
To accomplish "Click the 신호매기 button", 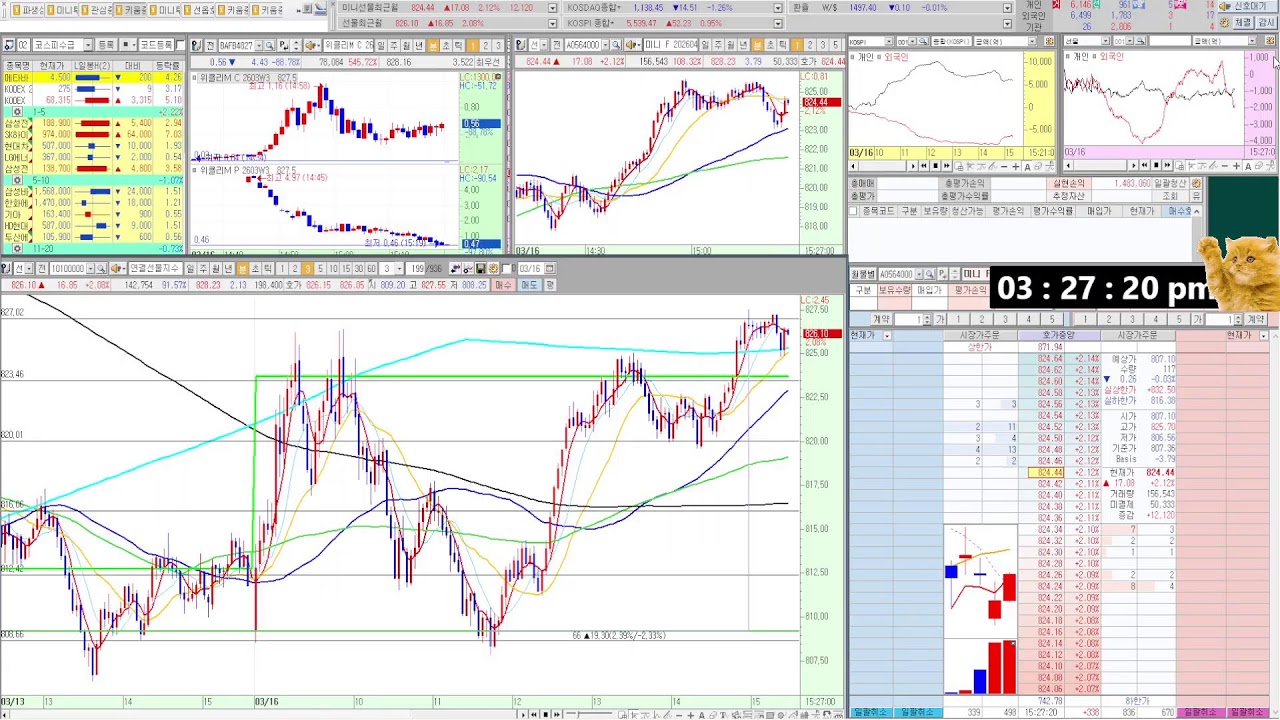I will (1250, 7).
